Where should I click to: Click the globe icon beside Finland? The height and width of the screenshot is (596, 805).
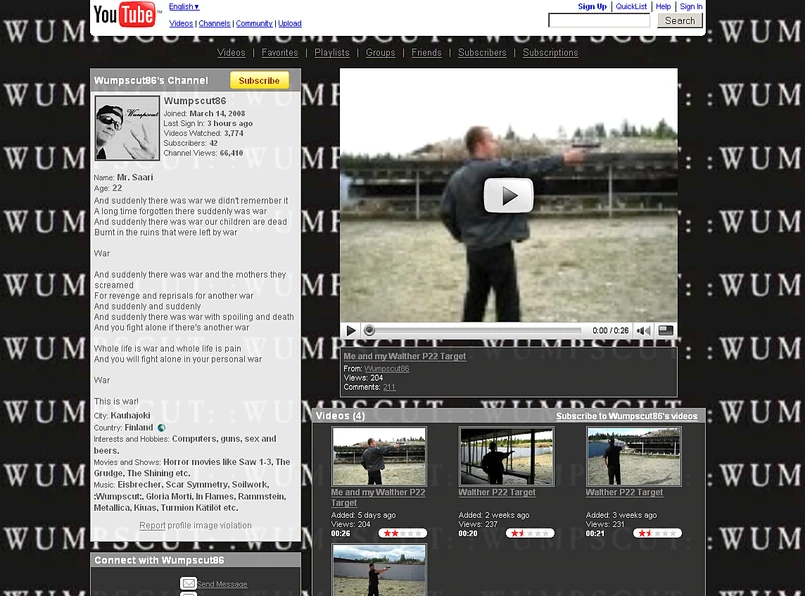(x=161, y=428)
